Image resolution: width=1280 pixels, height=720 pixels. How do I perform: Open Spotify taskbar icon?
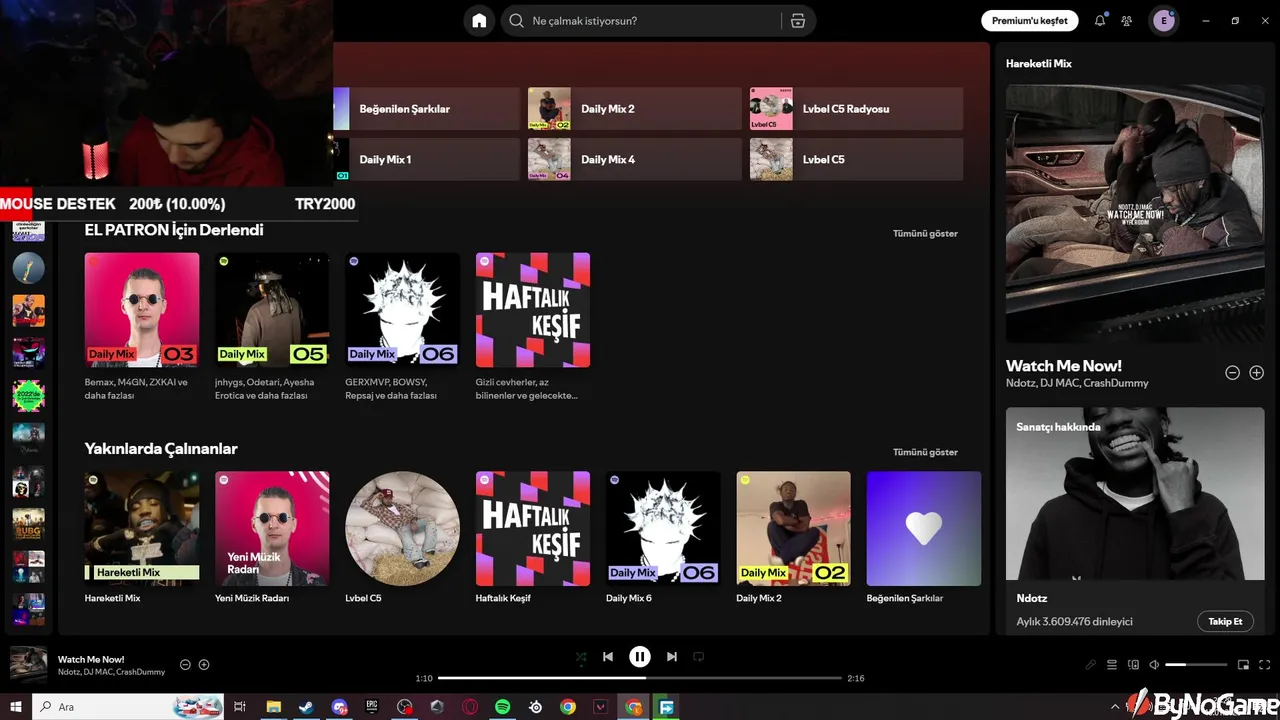click(503, 707)
